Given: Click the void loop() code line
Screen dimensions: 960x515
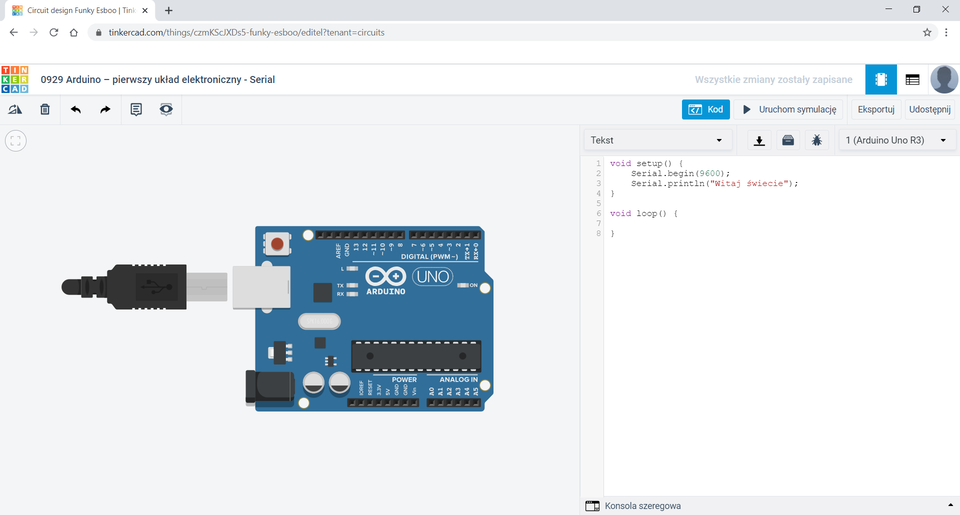Looking at the screenshot, I should (x=643, y=213).
